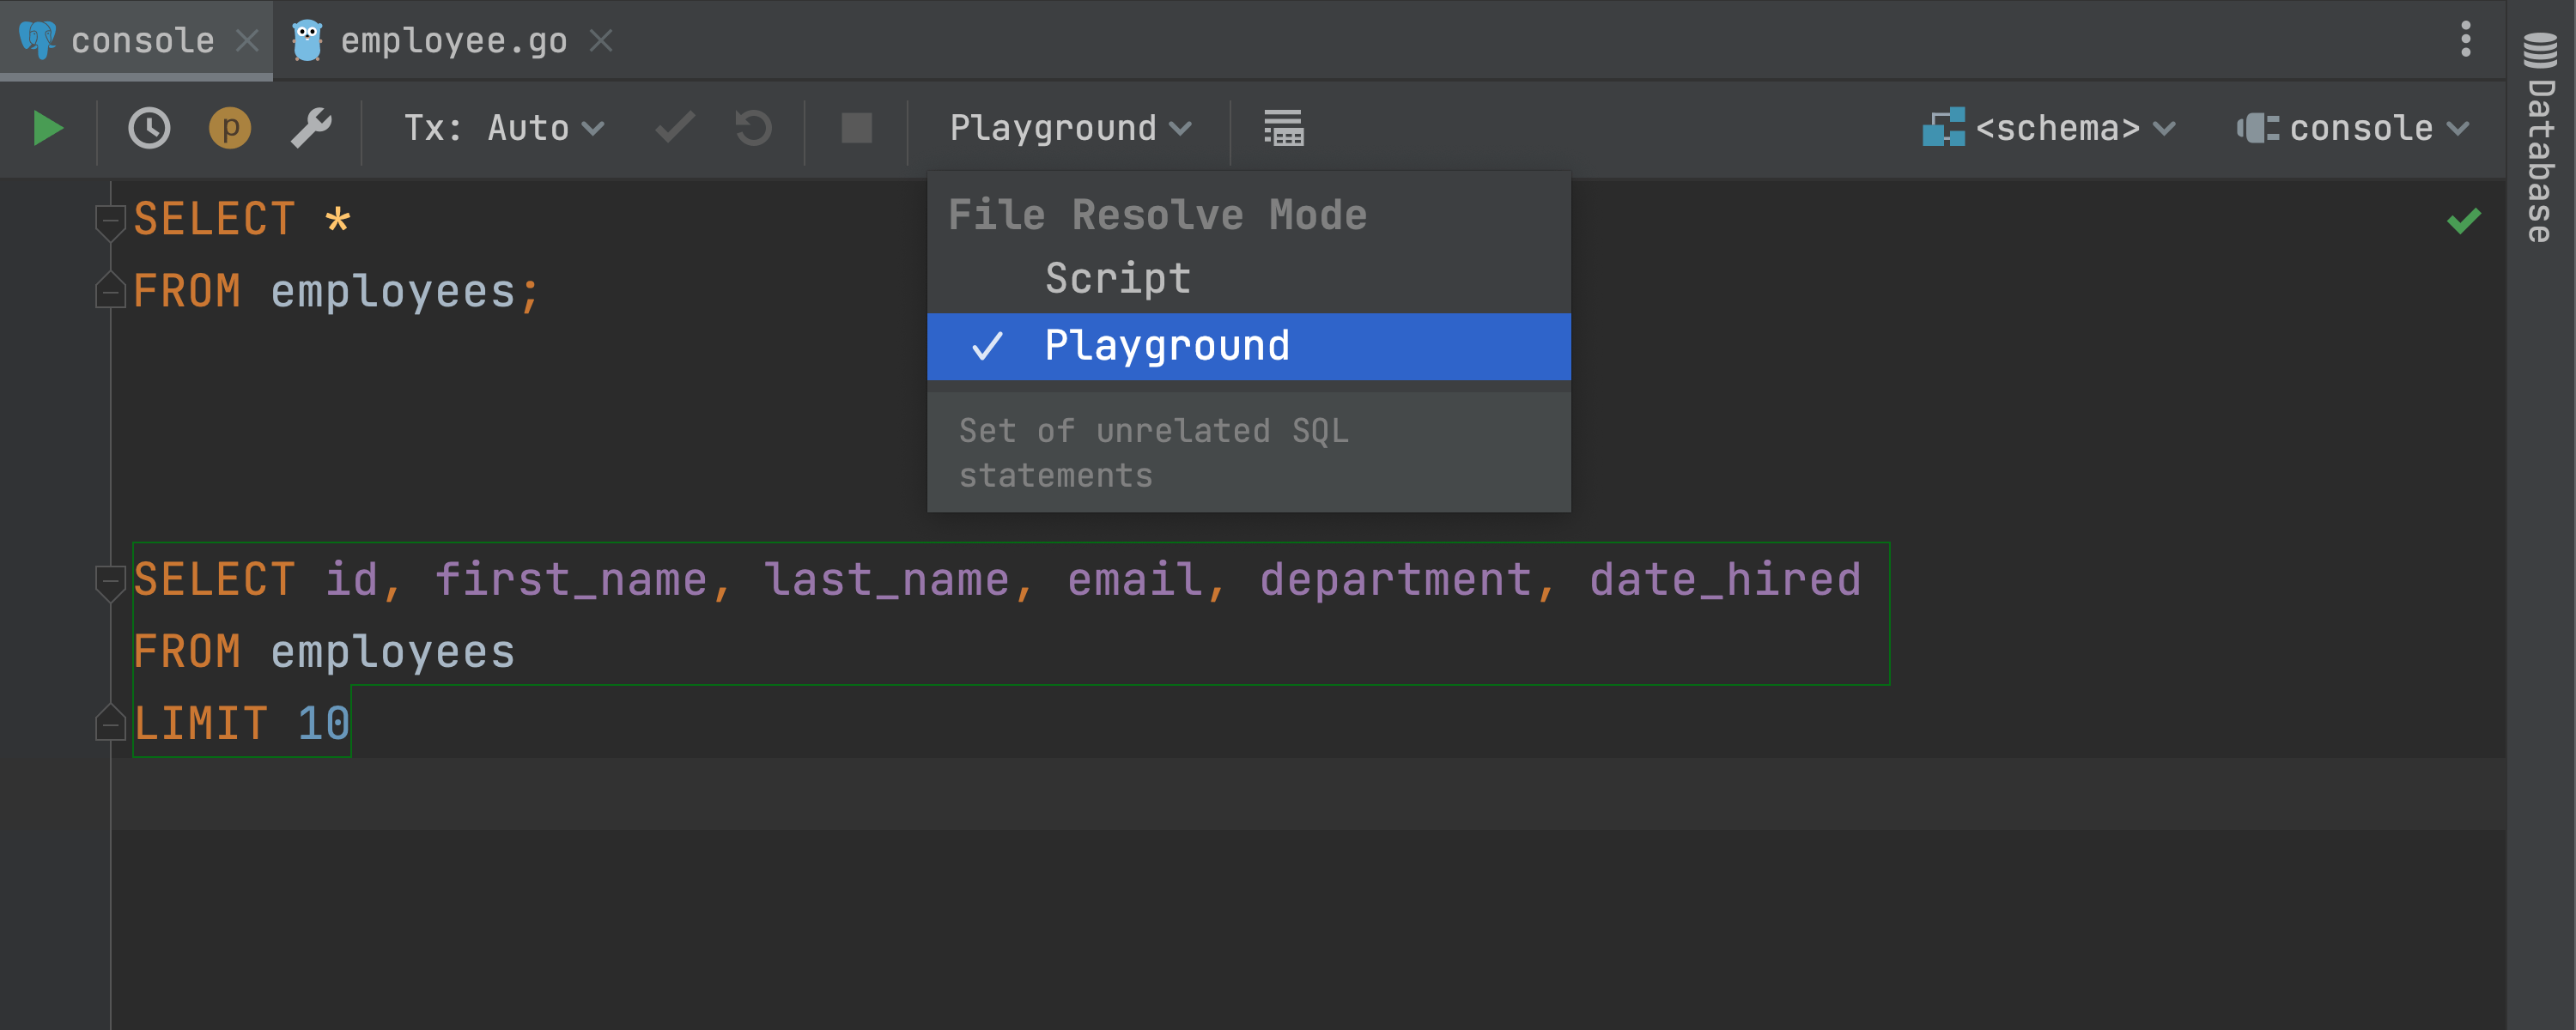Expand the Playground resolve mode dropdown
The image size is (2576, 1030).
(x=1069, y=128)
